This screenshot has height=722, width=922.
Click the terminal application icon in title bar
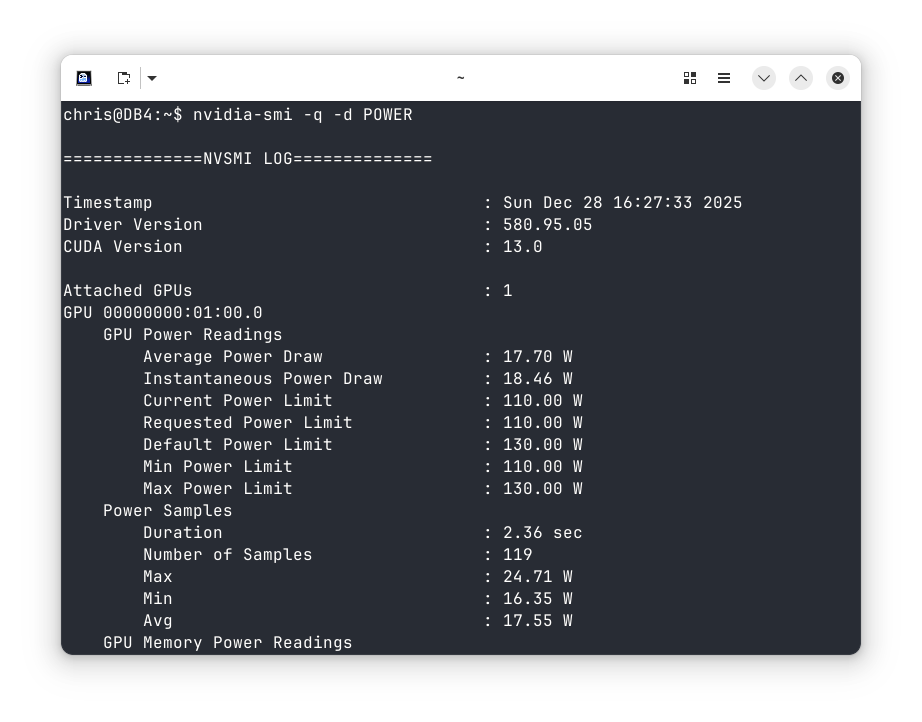[x=84, y=78]
